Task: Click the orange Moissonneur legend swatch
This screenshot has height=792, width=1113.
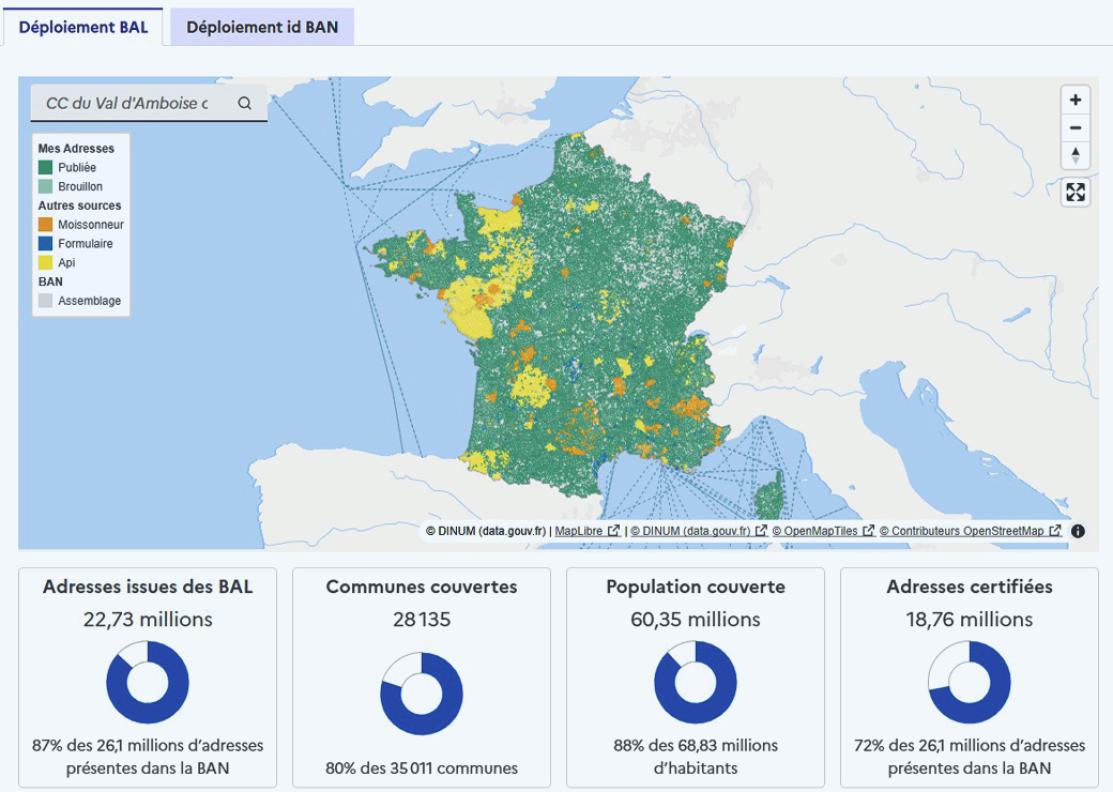Action: tap(45, 224)
